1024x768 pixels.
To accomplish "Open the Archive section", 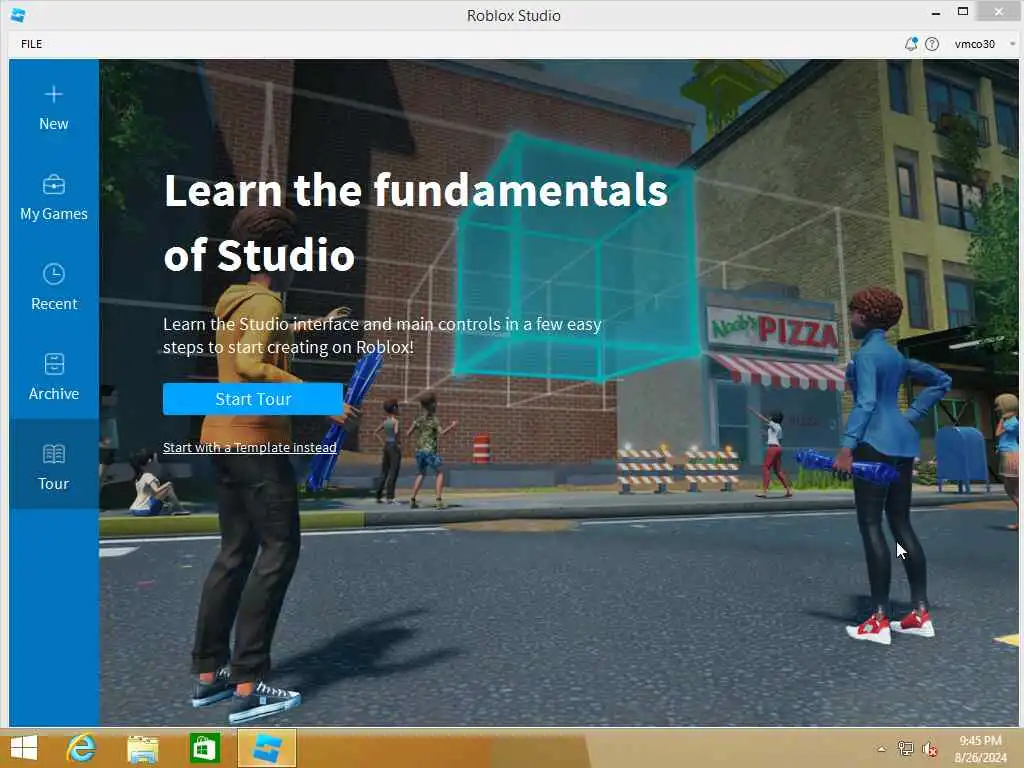I will tap(54, 378).
